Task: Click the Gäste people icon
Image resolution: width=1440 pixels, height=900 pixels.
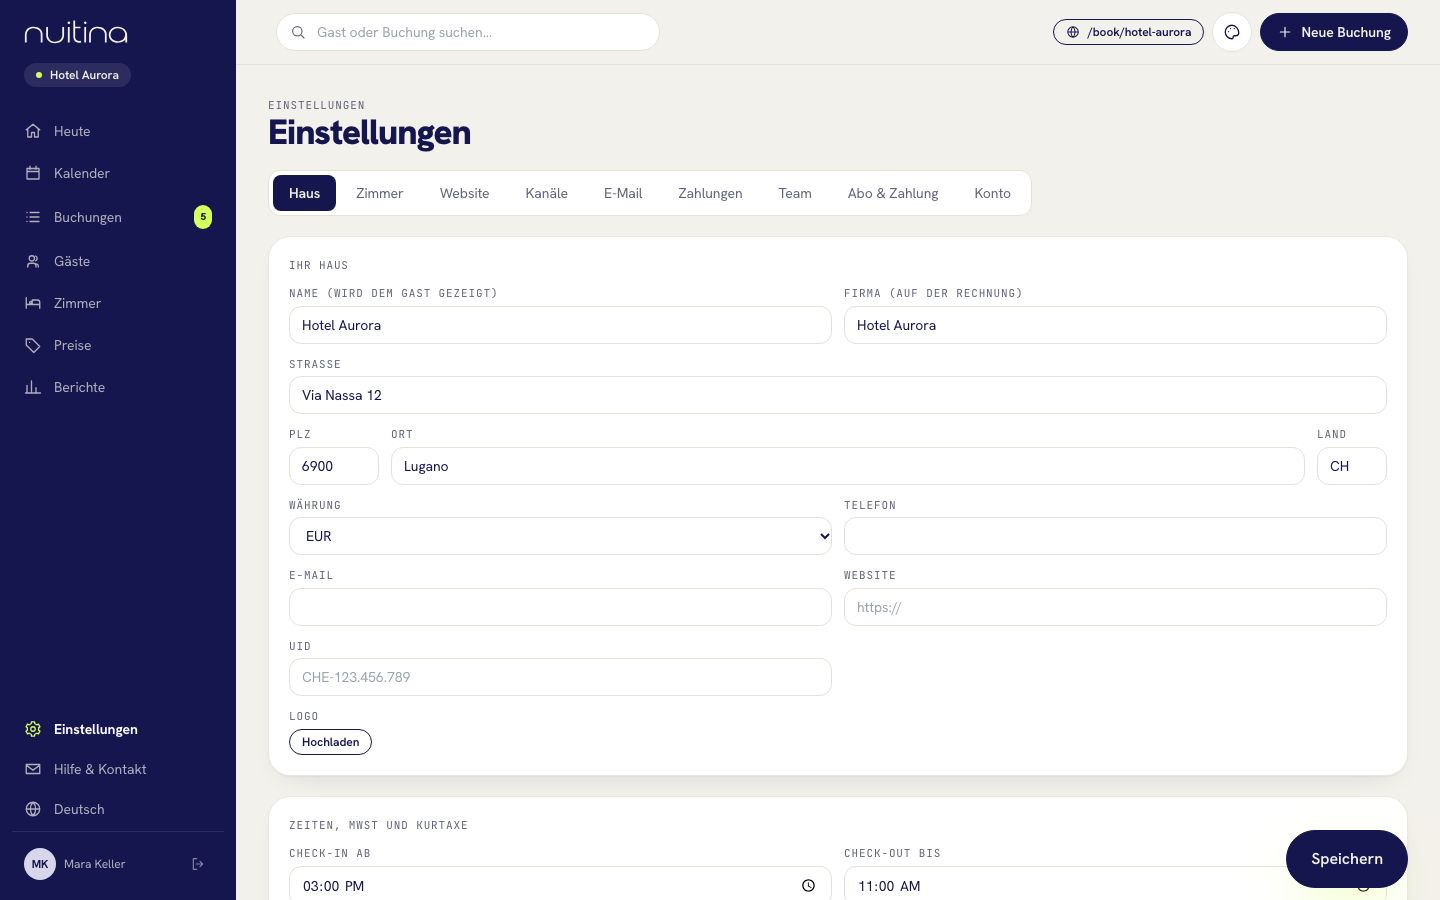Action: (x=33, y=261)
